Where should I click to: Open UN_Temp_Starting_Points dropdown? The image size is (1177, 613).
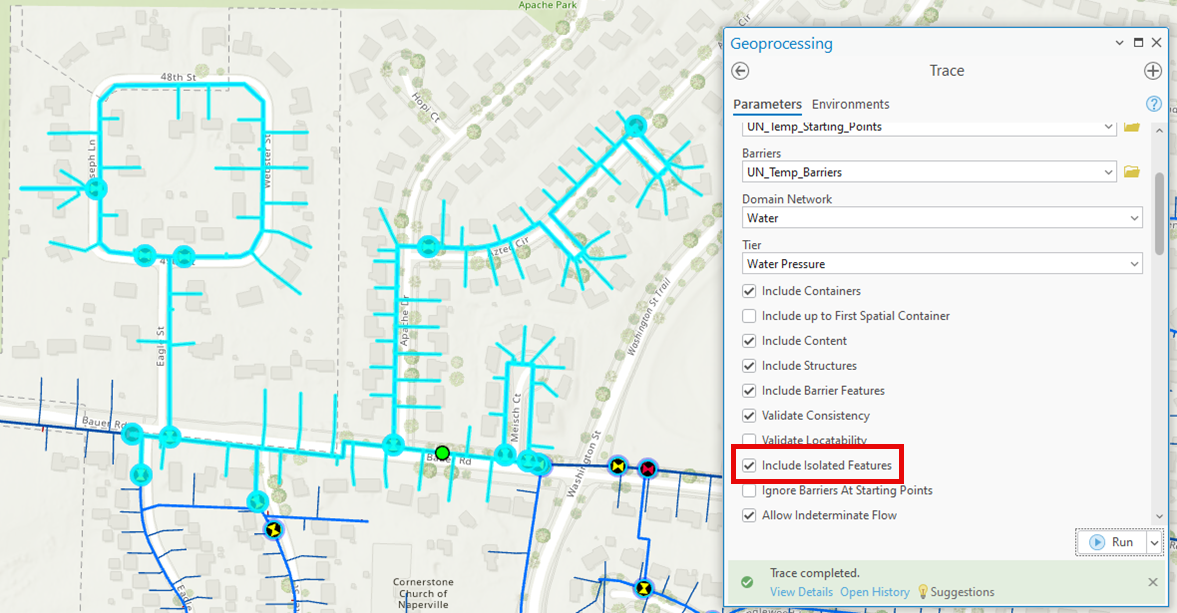point(1108,127)
